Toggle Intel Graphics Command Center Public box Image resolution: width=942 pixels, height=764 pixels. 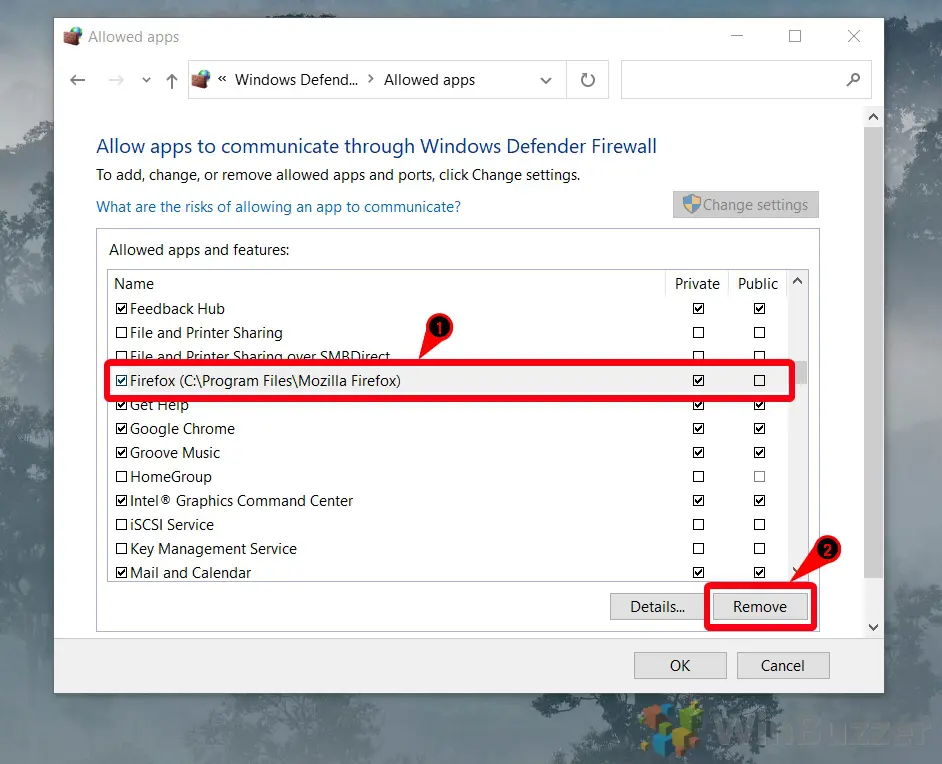point(759,501)
